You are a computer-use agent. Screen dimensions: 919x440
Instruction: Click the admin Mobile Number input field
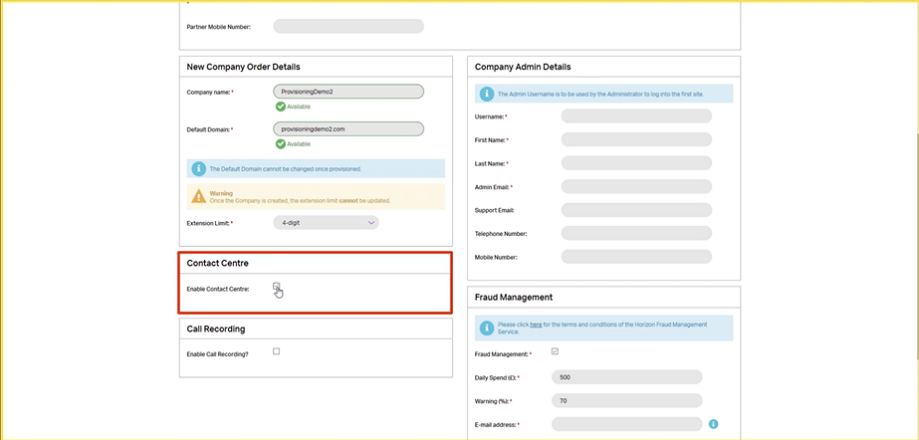tap(637, 257)
